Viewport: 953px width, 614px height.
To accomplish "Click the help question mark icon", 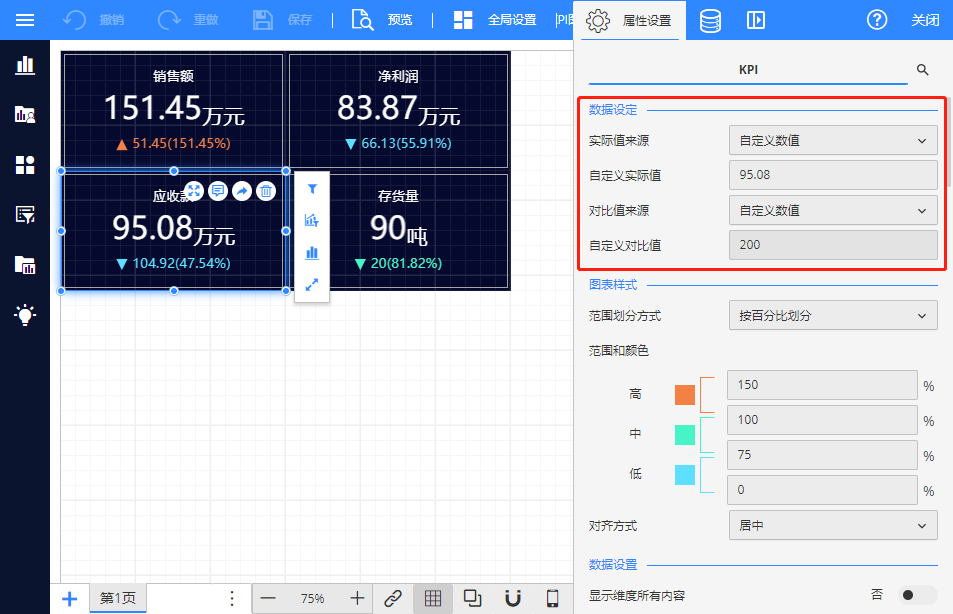I will pos(877,20).
